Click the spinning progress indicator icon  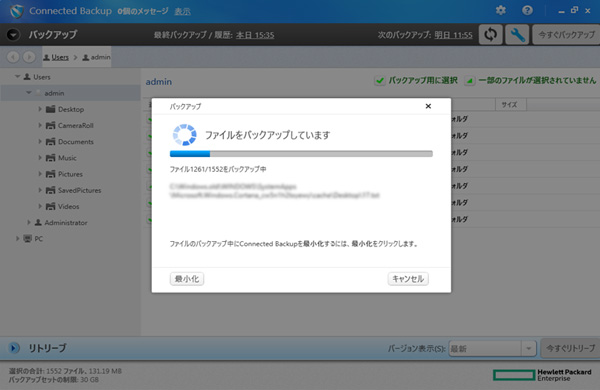[x=184, y=135]
